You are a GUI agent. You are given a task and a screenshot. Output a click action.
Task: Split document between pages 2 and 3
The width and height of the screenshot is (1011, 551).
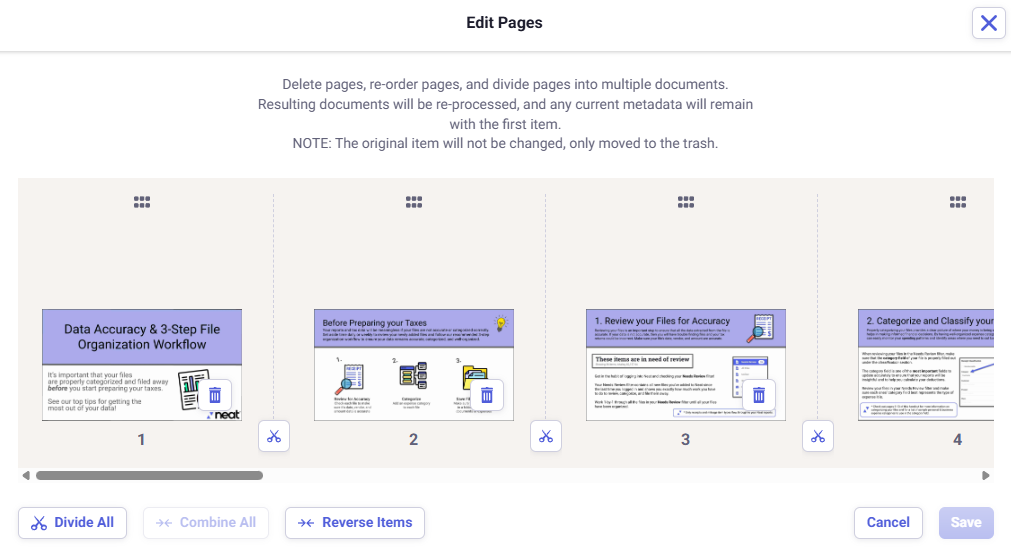(x=546, y=436)
